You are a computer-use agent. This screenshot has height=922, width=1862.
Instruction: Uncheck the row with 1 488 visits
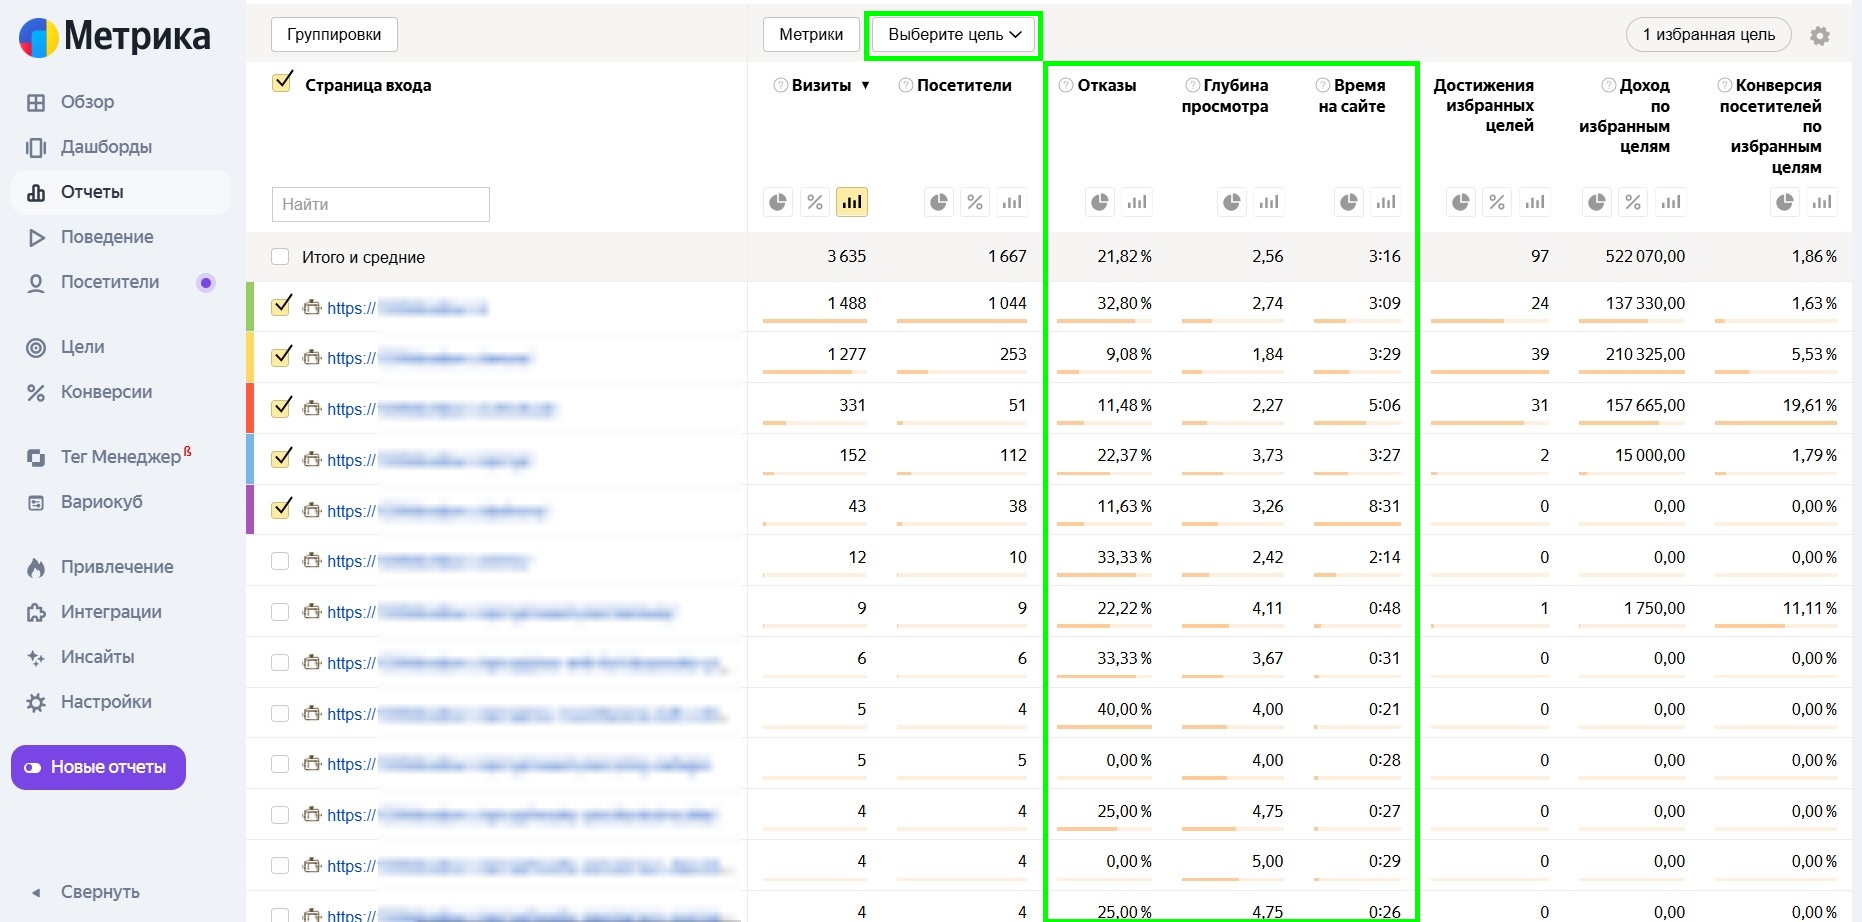click(281, 306)
